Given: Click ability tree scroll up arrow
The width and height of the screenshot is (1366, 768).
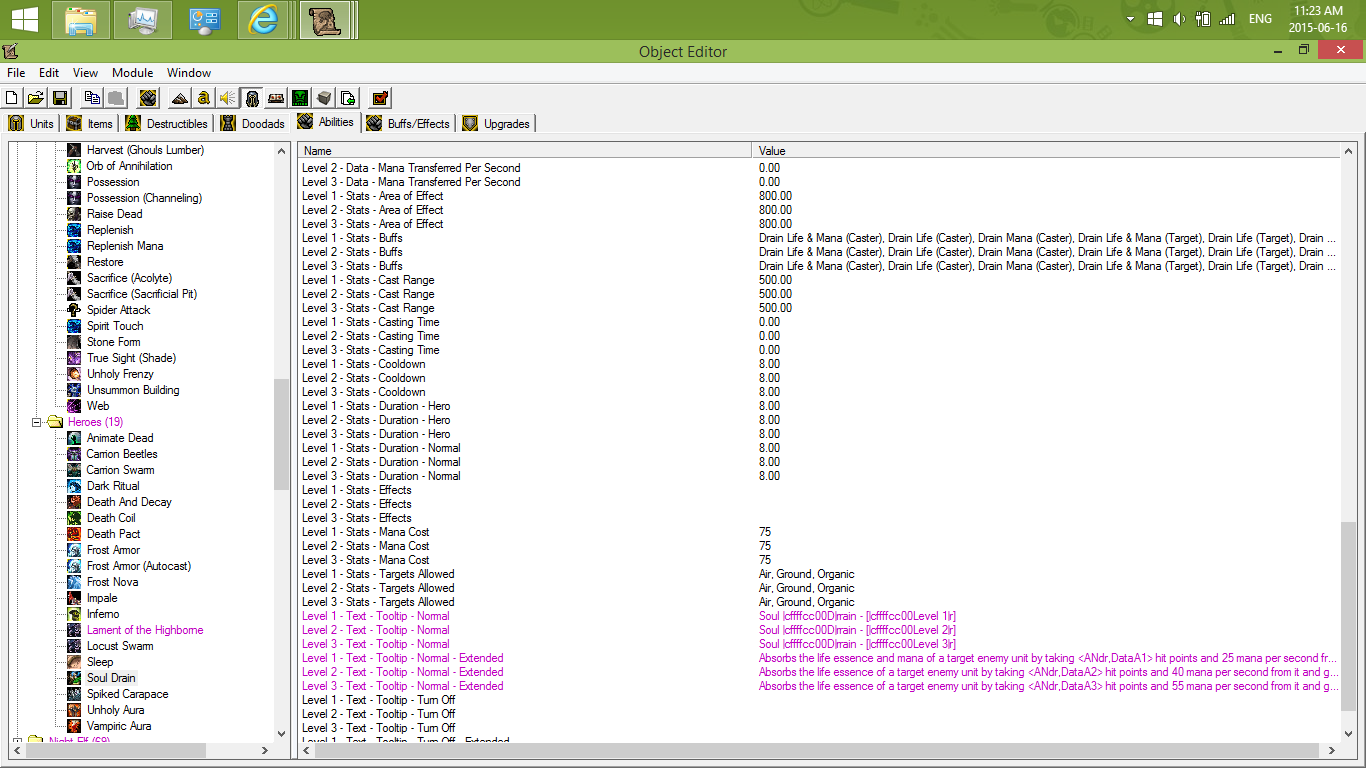Looking at the screenshot, I should tap(281, 151).
